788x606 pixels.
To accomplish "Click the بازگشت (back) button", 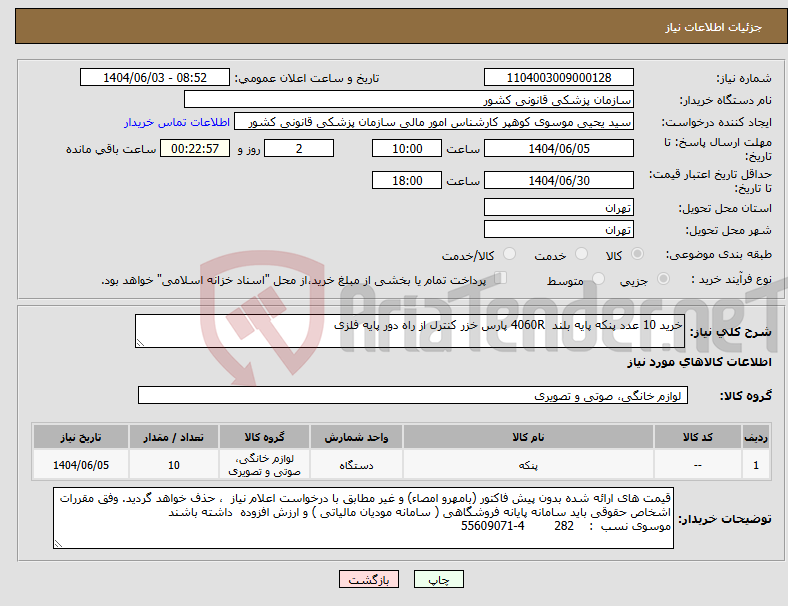I will click(369, 579).
